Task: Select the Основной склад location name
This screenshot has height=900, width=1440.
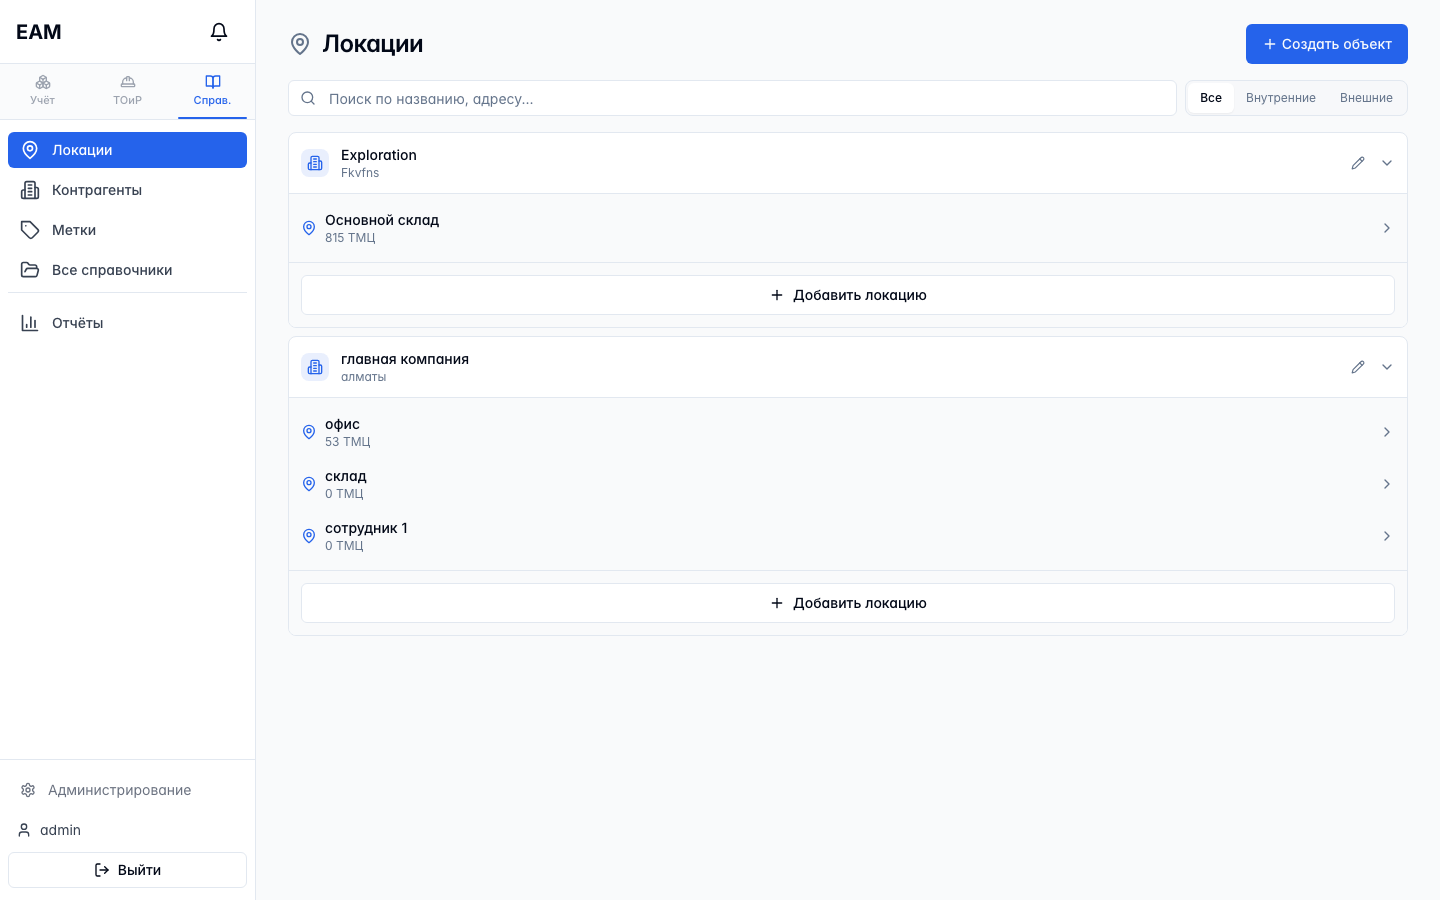Action: click(382, 220)
